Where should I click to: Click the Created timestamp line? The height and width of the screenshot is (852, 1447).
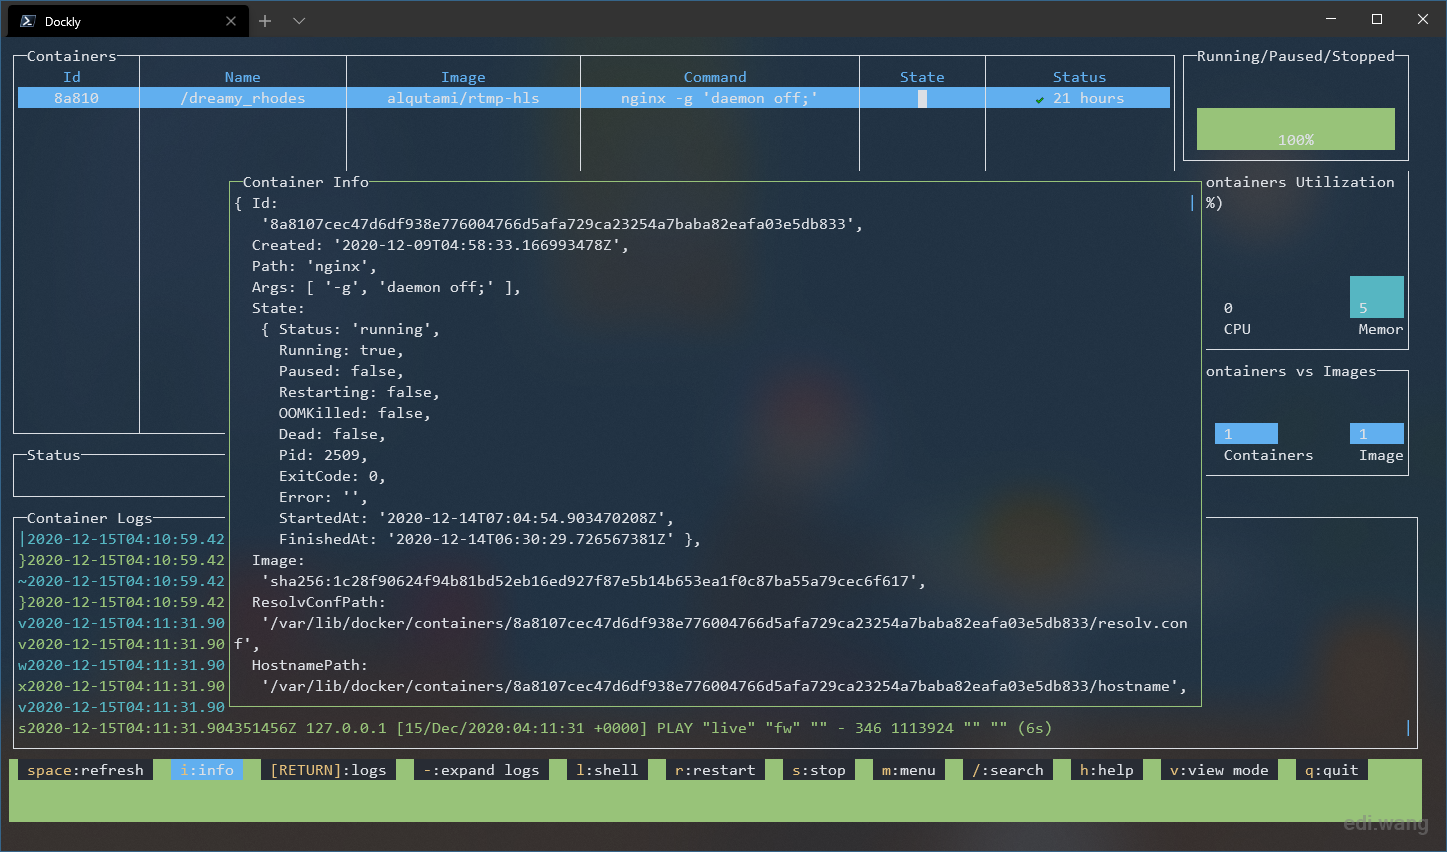pos(440,245)
